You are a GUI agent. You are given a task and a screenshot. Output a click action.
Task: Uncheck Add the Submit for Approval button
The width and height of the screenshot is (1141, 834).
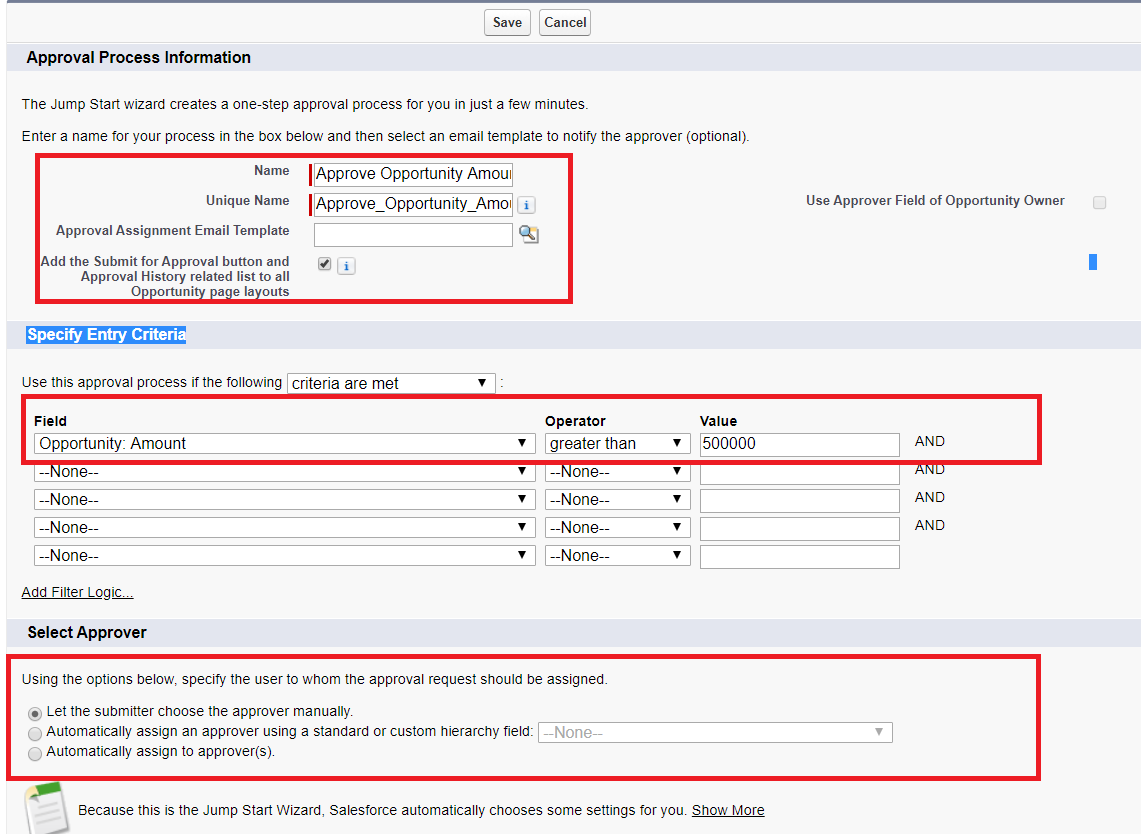324,265
